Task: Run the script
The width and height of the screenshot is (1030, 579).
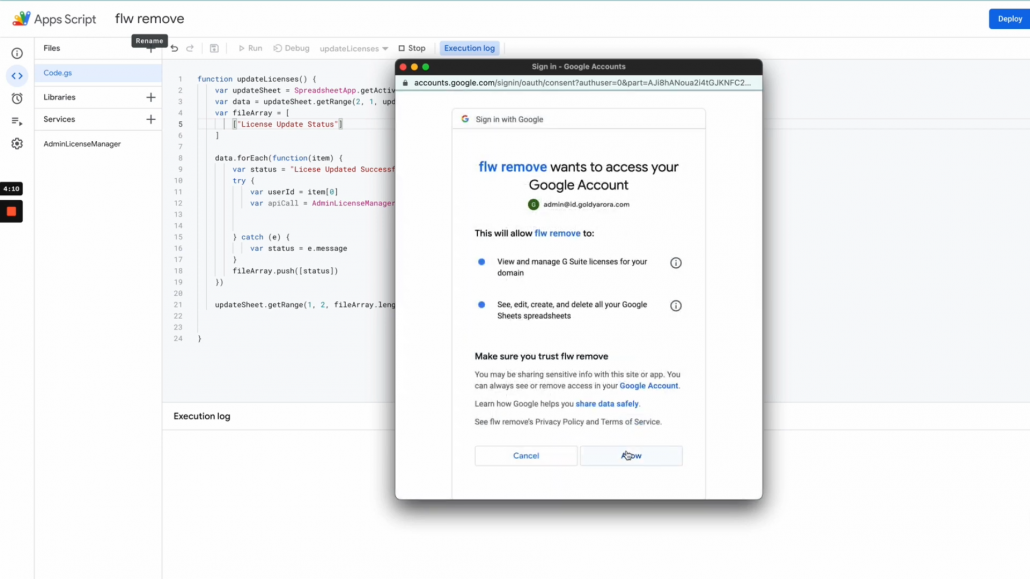Action: click(250, 48)
